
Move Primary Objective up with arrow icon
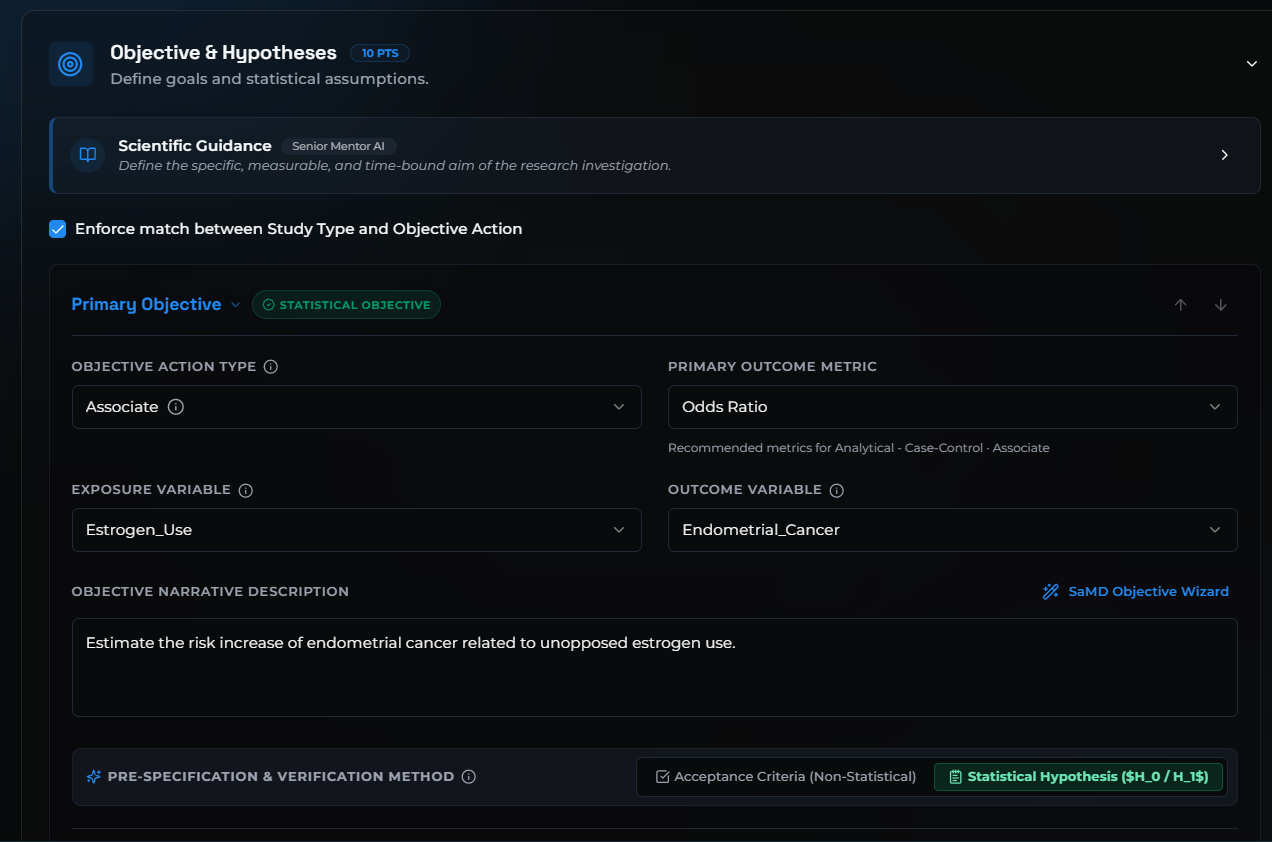[x=1181, y=305]
